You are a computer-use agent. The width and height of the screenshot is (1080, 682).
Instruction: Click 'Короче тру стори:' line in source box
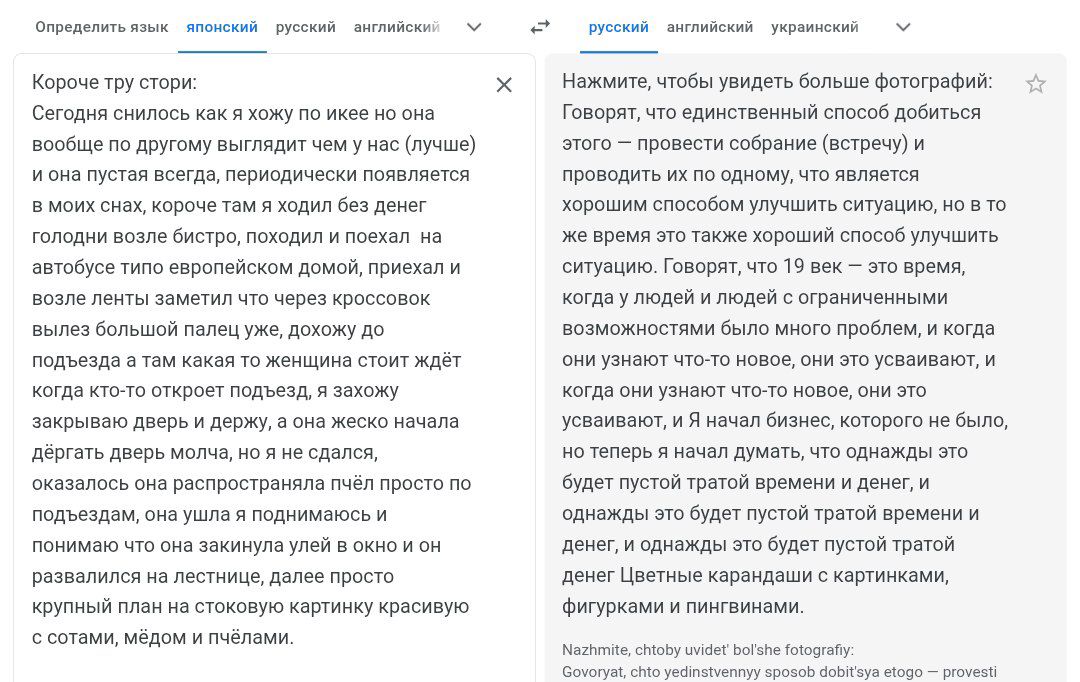point(114,83)
